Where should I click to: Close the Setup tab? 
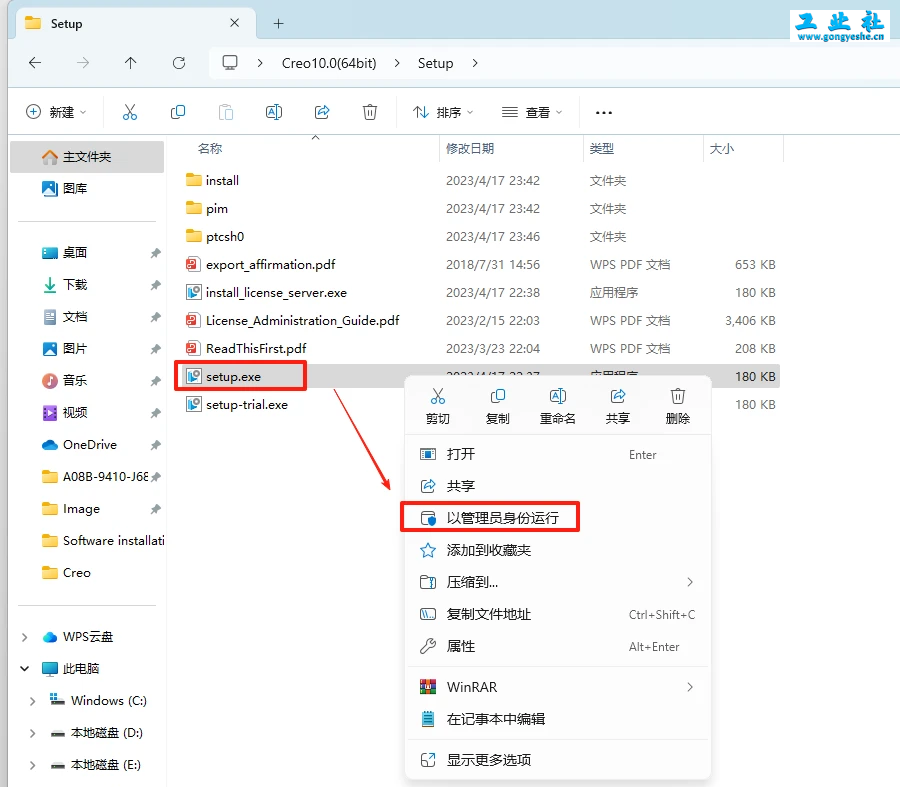[x=235, y=23]
